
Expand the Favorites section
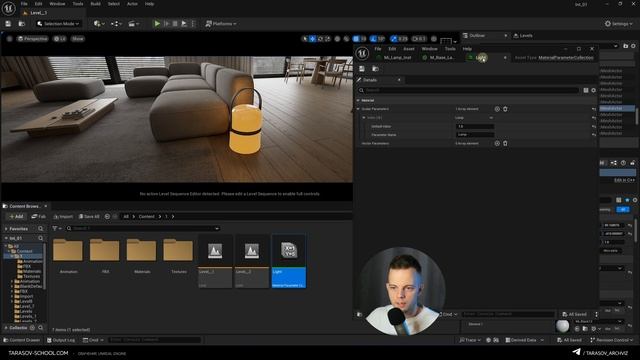(6, 229)
